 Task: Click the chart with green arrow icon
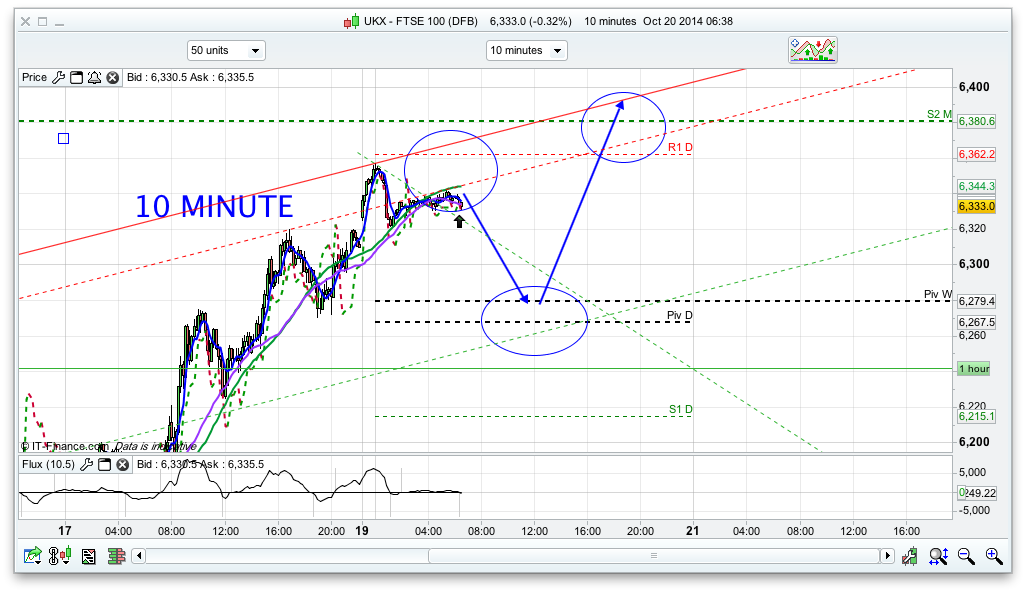[33, 556]
